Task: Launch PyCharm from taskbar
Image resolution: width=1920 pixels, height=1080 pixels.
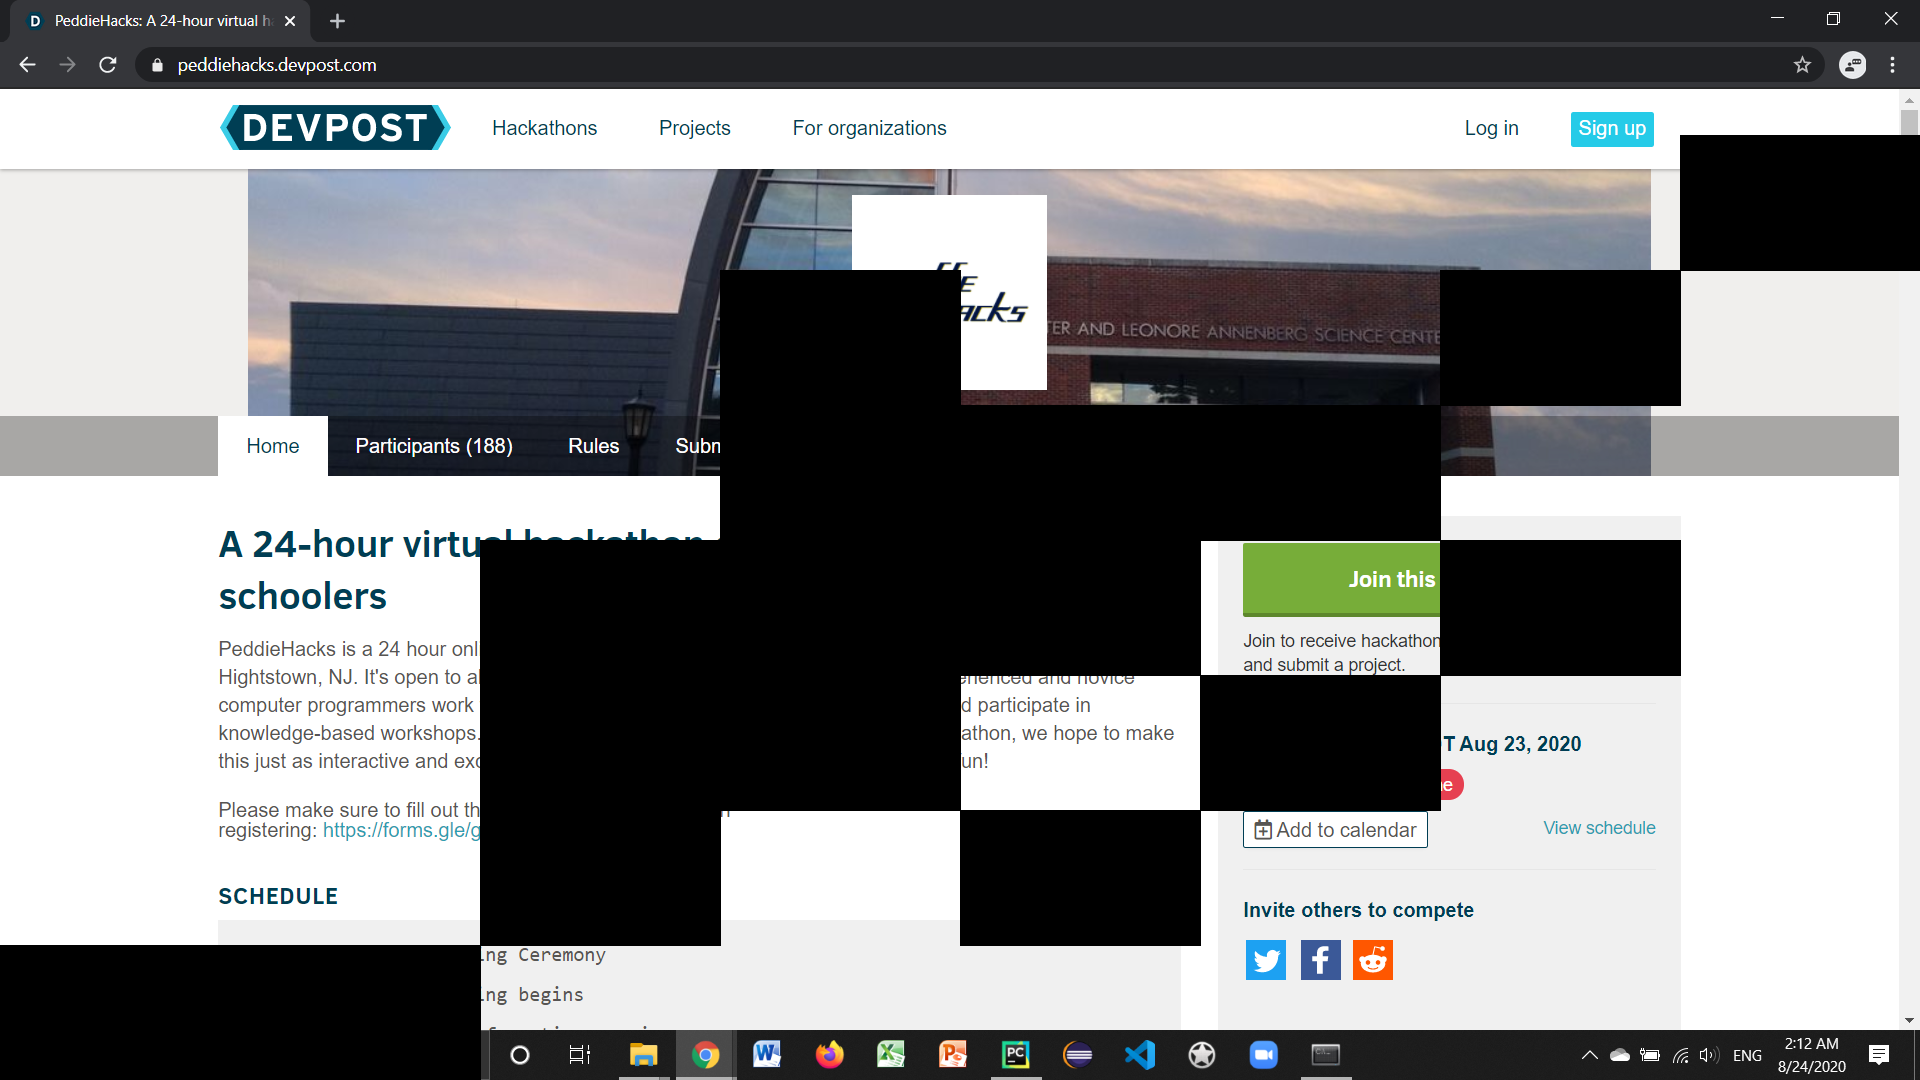Action: pos(1015,1055)
